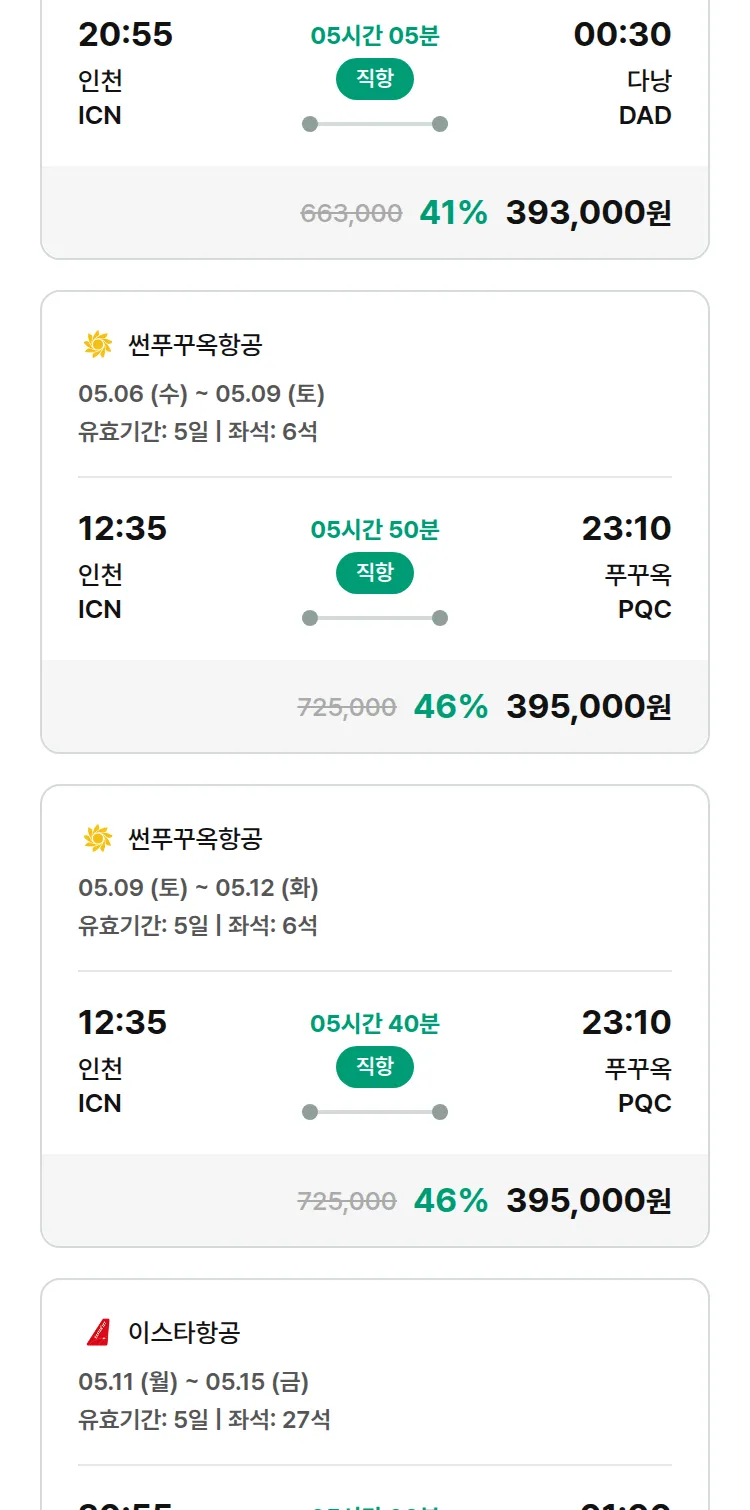Image resolution: width=750 pixels, height=1510 pixels.
Task: Click the Sun Phu Quoc logo on the 05.06 flight
Action: tap(98, 345)
